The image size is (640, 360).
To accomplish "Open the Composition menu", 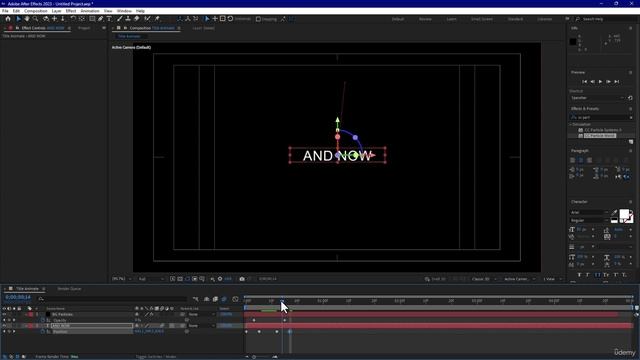I will [36, 11].
